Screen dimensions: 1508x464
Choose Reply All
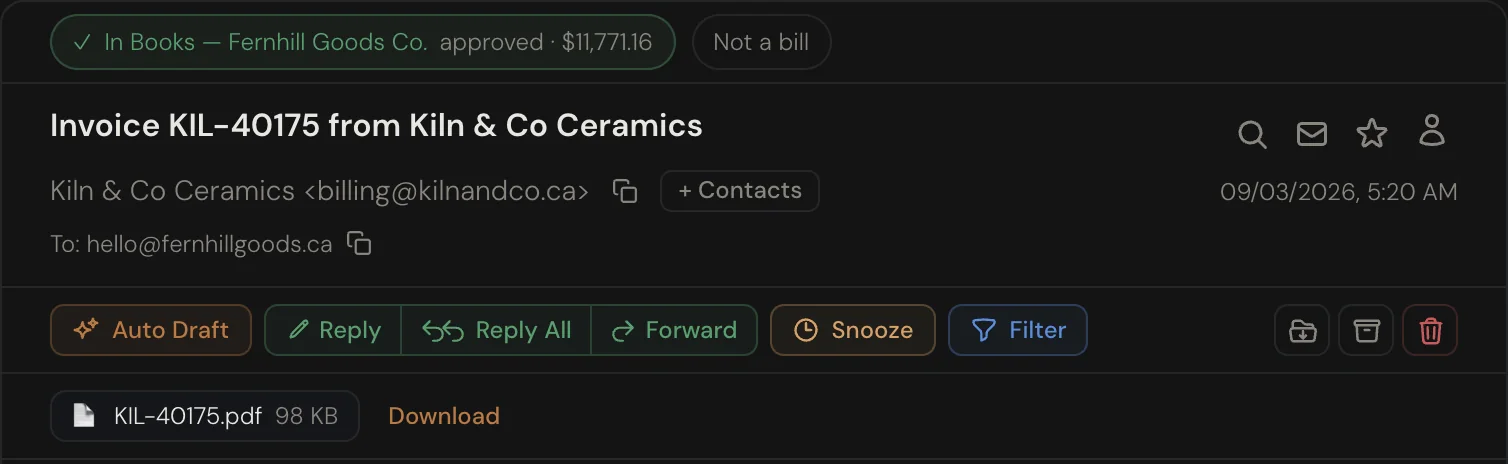[x=496, y=330]
